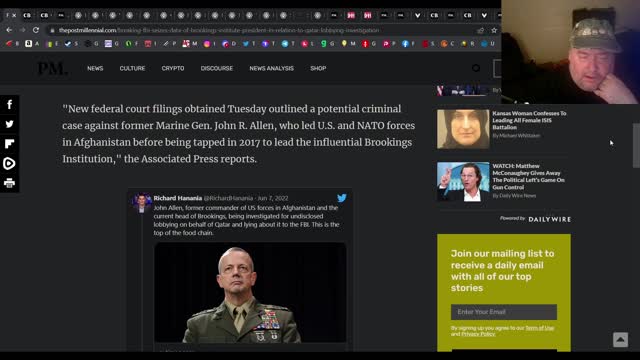
Task: Click the page vertical scrollbar thumb
Action: coord(636,145)
